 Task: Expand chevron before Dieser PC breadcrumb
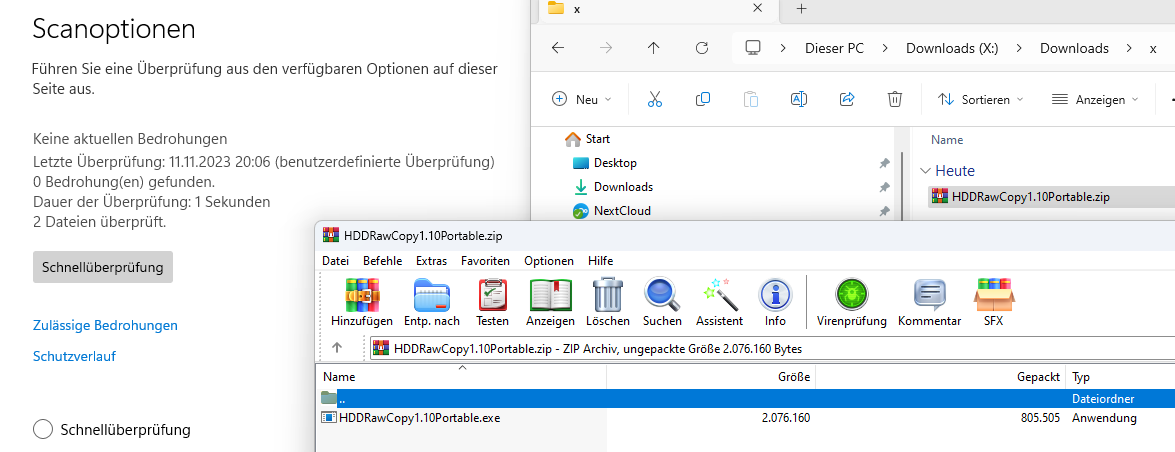click(783, 49)
